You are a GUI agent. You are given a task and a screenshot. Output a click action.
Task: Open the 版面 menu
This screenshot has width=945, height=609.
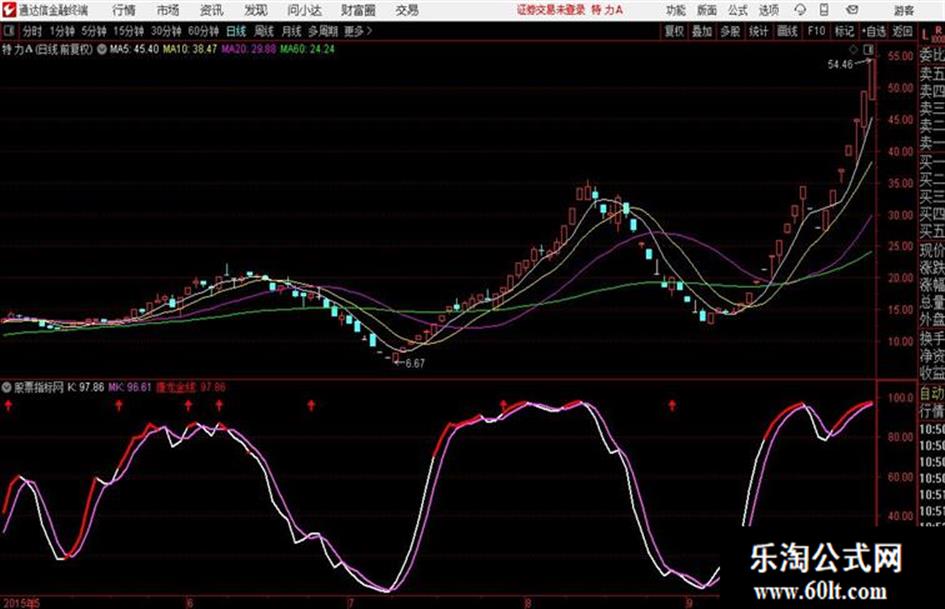coord(707,10)
